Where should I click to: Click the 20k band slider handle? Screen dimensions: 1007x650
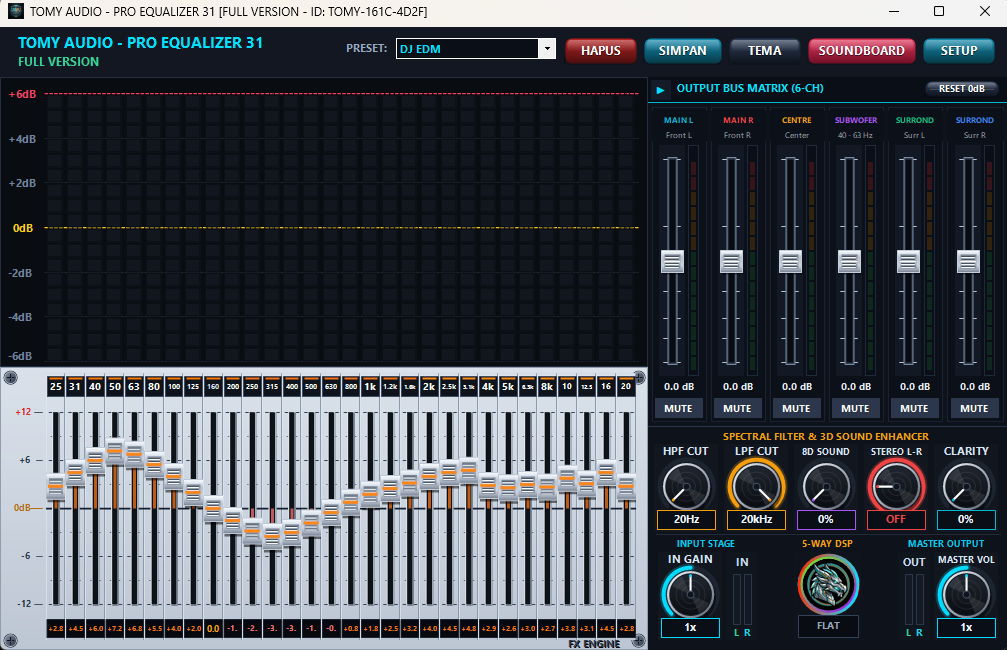pos(626,486)
